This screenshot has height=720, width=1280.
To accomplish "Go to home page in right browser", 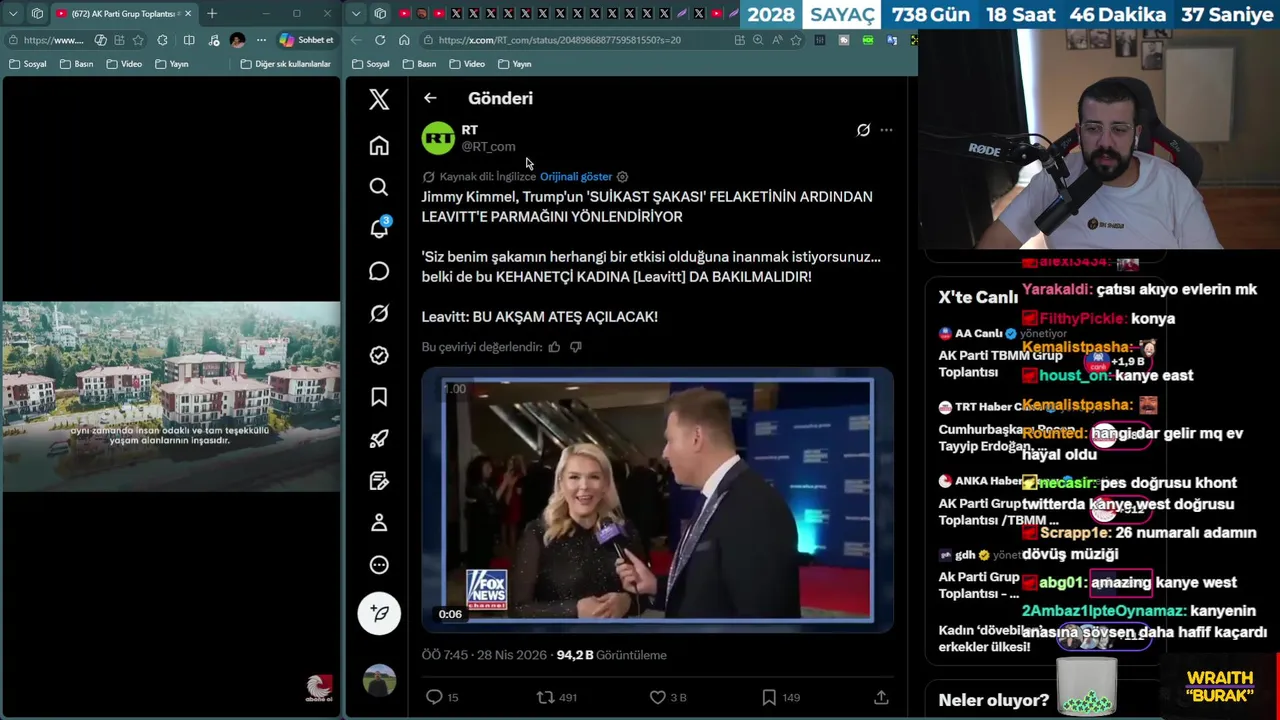I will point(404,40).
